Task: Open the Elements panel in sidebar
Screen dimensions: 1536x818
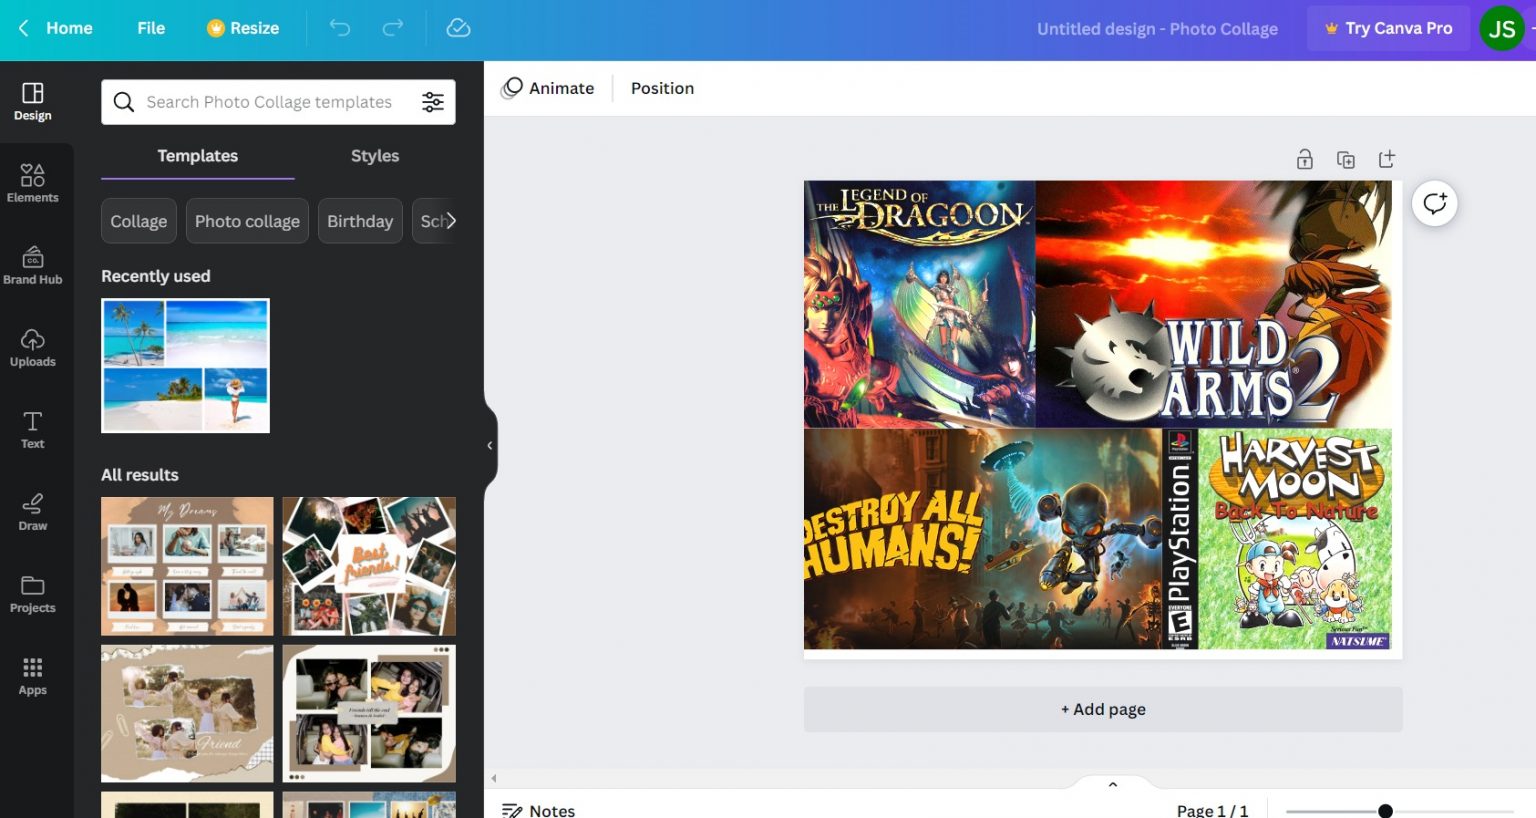Action: point(32,183)
